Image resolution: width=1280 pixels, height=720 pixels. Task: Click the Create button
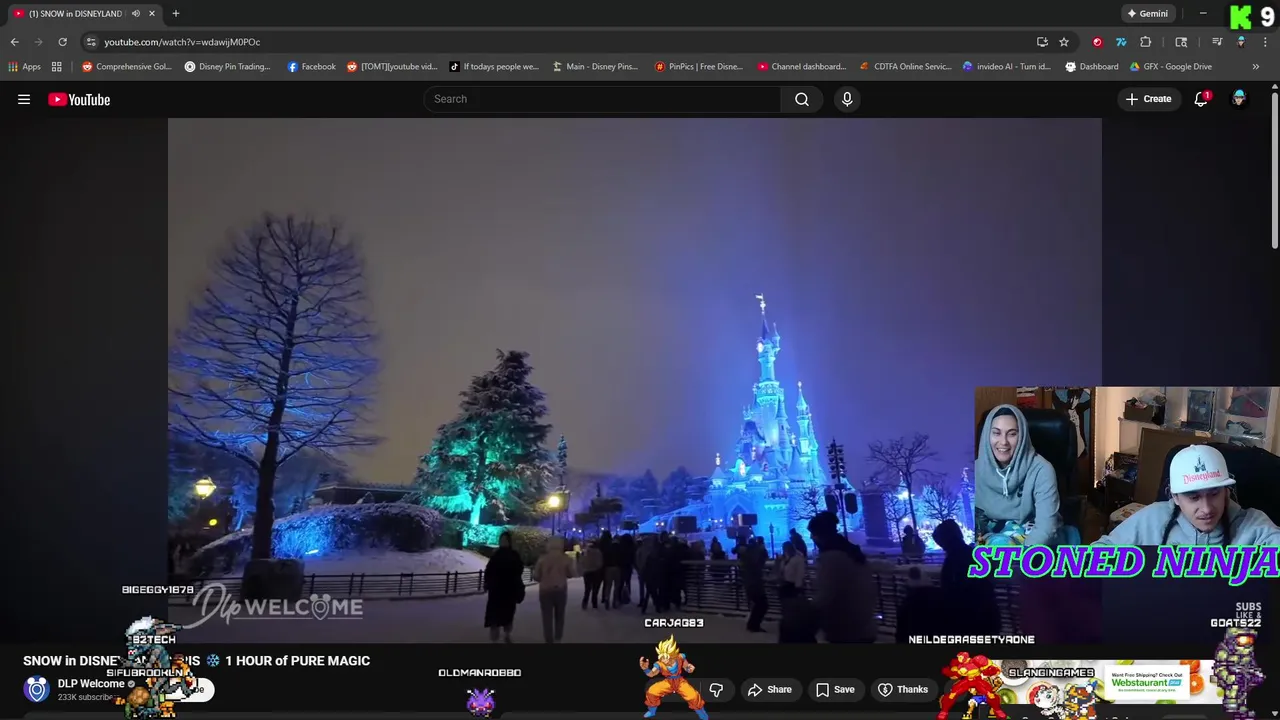click(1148, 99)
